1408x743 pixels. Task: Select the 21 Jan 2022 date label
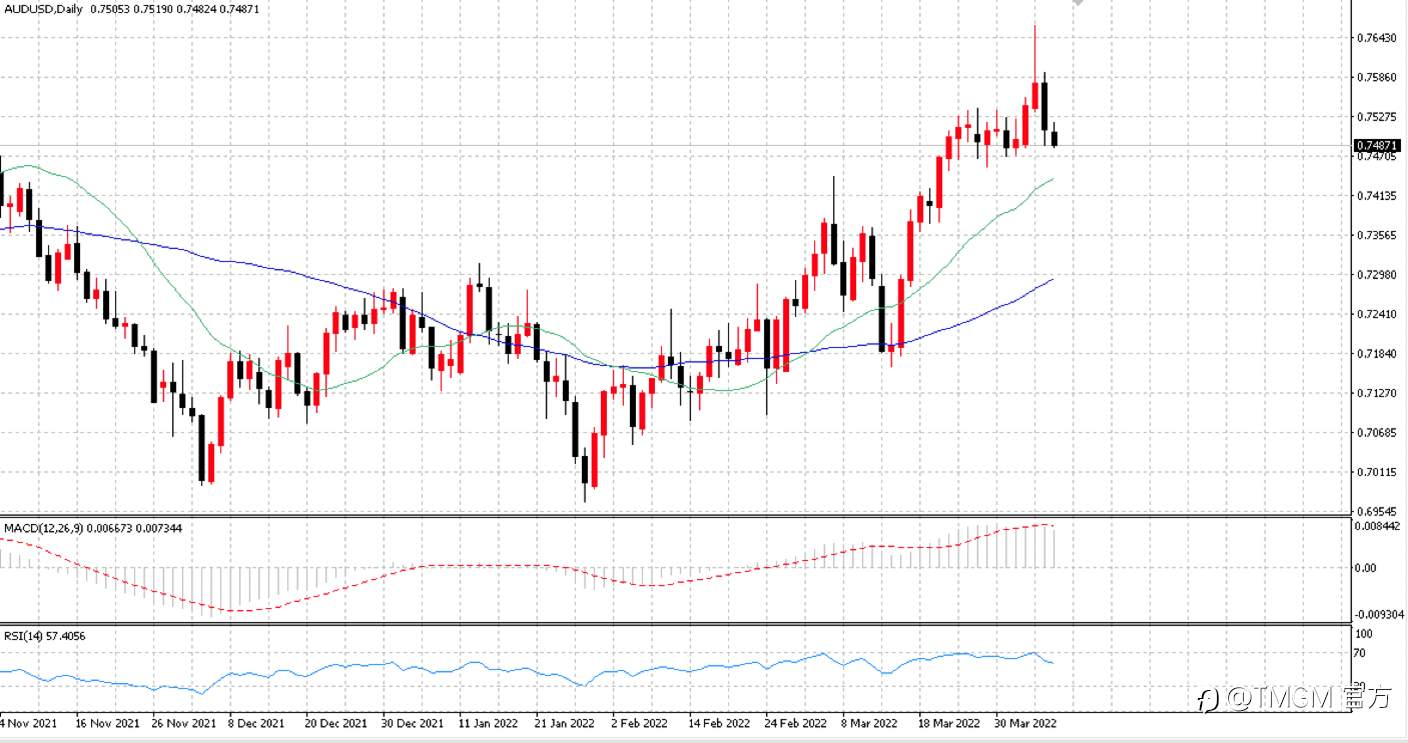click(566, 722)
